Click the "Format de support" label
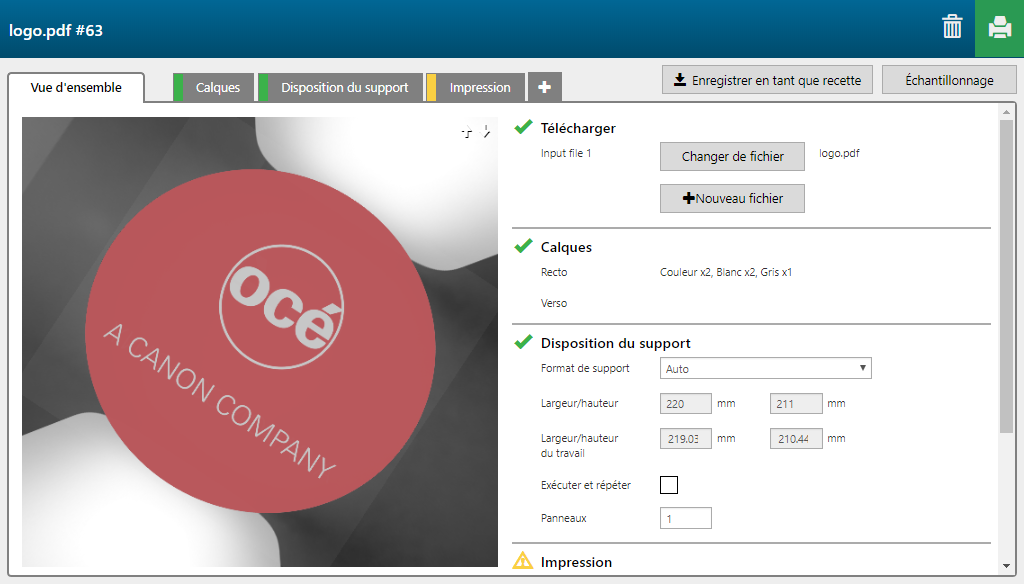1024x584 pixels. pos(585,368)
